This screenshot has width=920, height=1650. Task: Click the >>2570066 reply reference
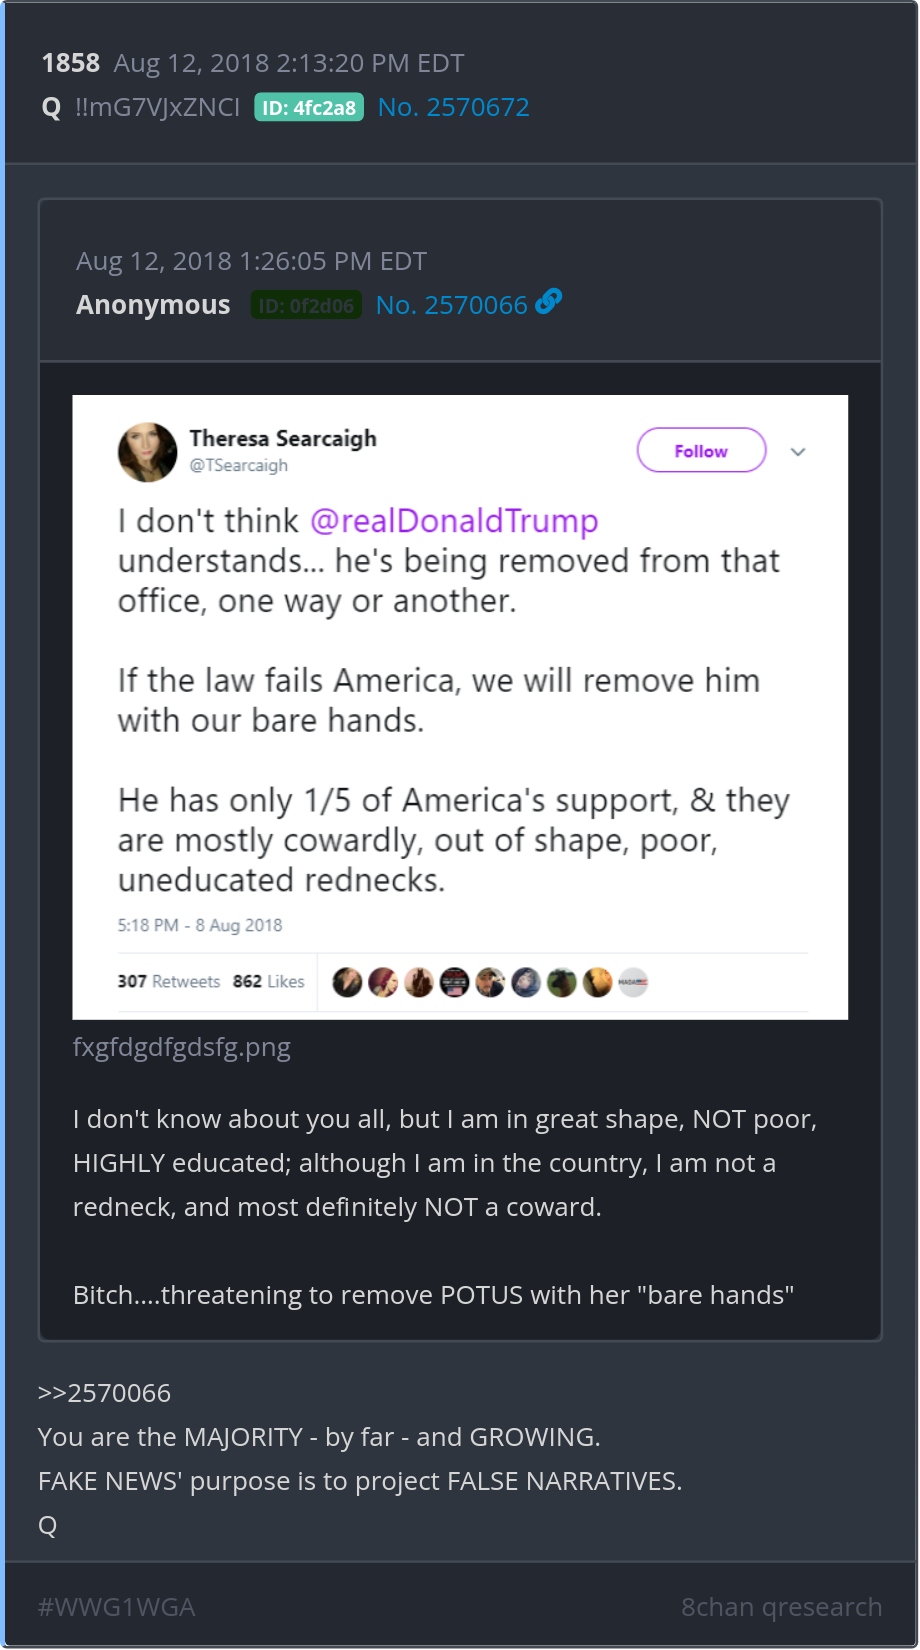coord(104,1393)
